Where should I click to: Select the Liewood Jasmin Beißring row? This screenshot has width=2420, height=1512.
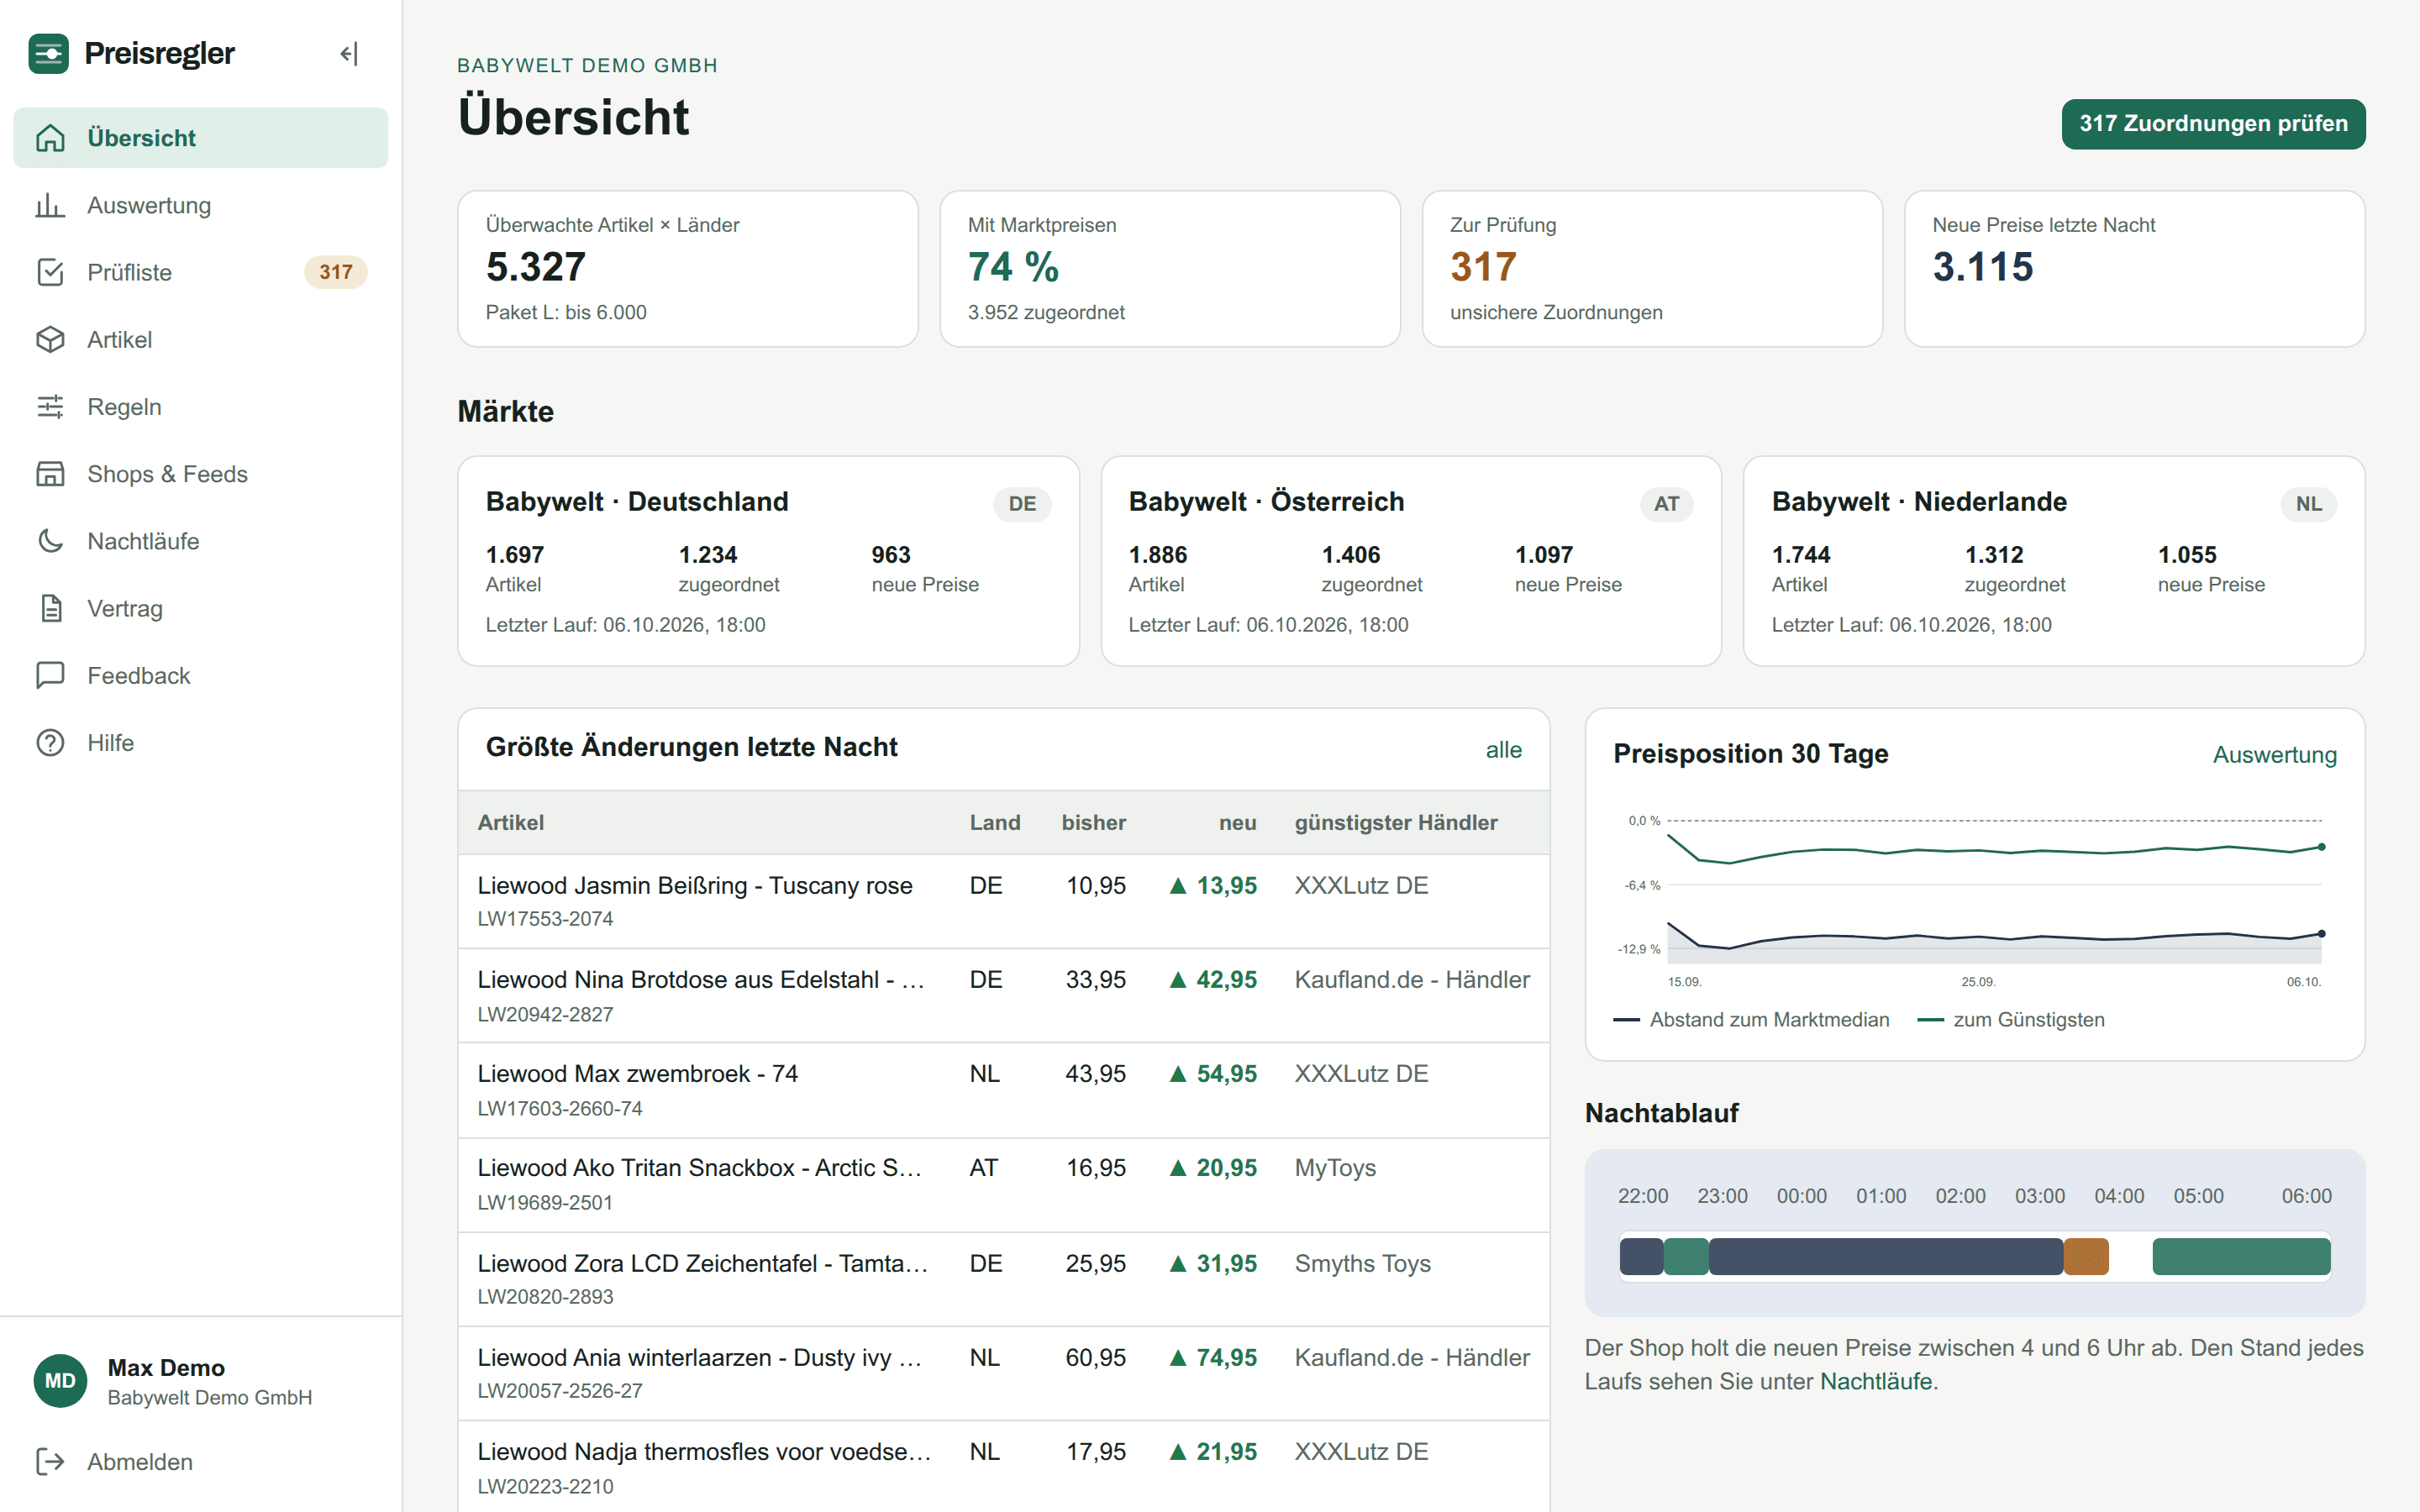tap(1004, 901)
